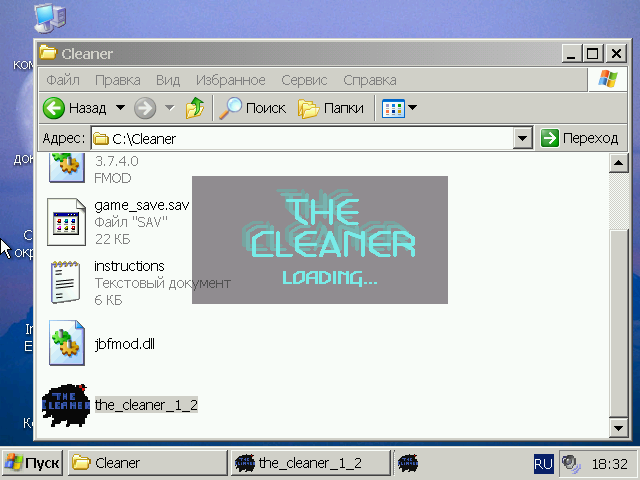640x480 pixels.
Task: Select the FMOD 3.7.4.0 dll icon
Action: tap(67, 167)
